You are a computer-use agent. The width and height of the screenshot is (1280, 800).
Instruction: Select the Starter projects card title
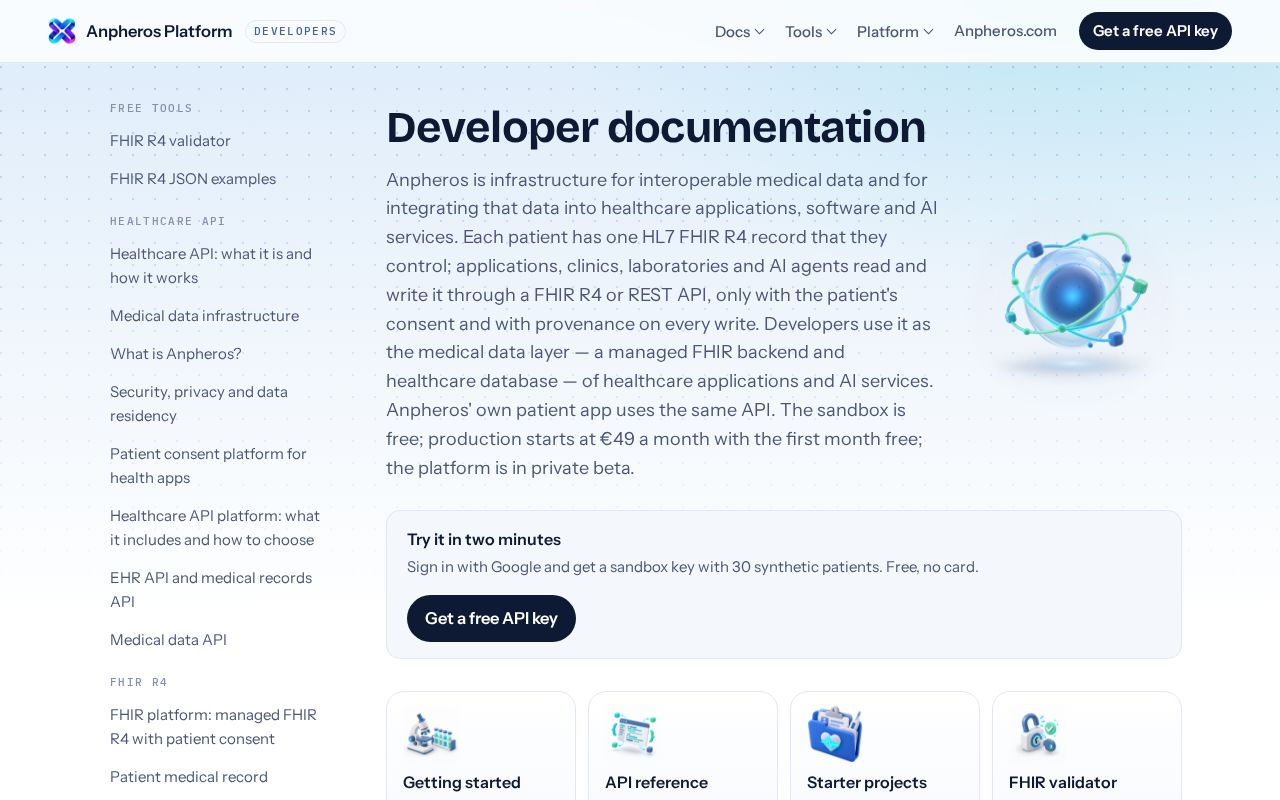click(x=867, y=783)
